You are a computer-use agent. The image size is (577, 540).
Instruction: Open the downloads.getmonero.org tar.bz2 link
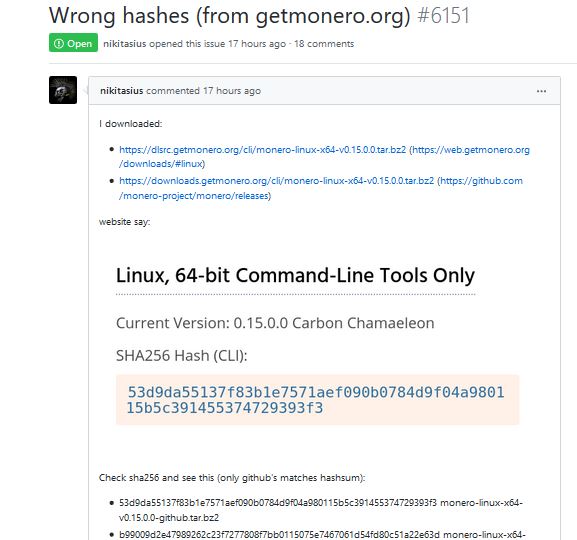coord(276,181)
